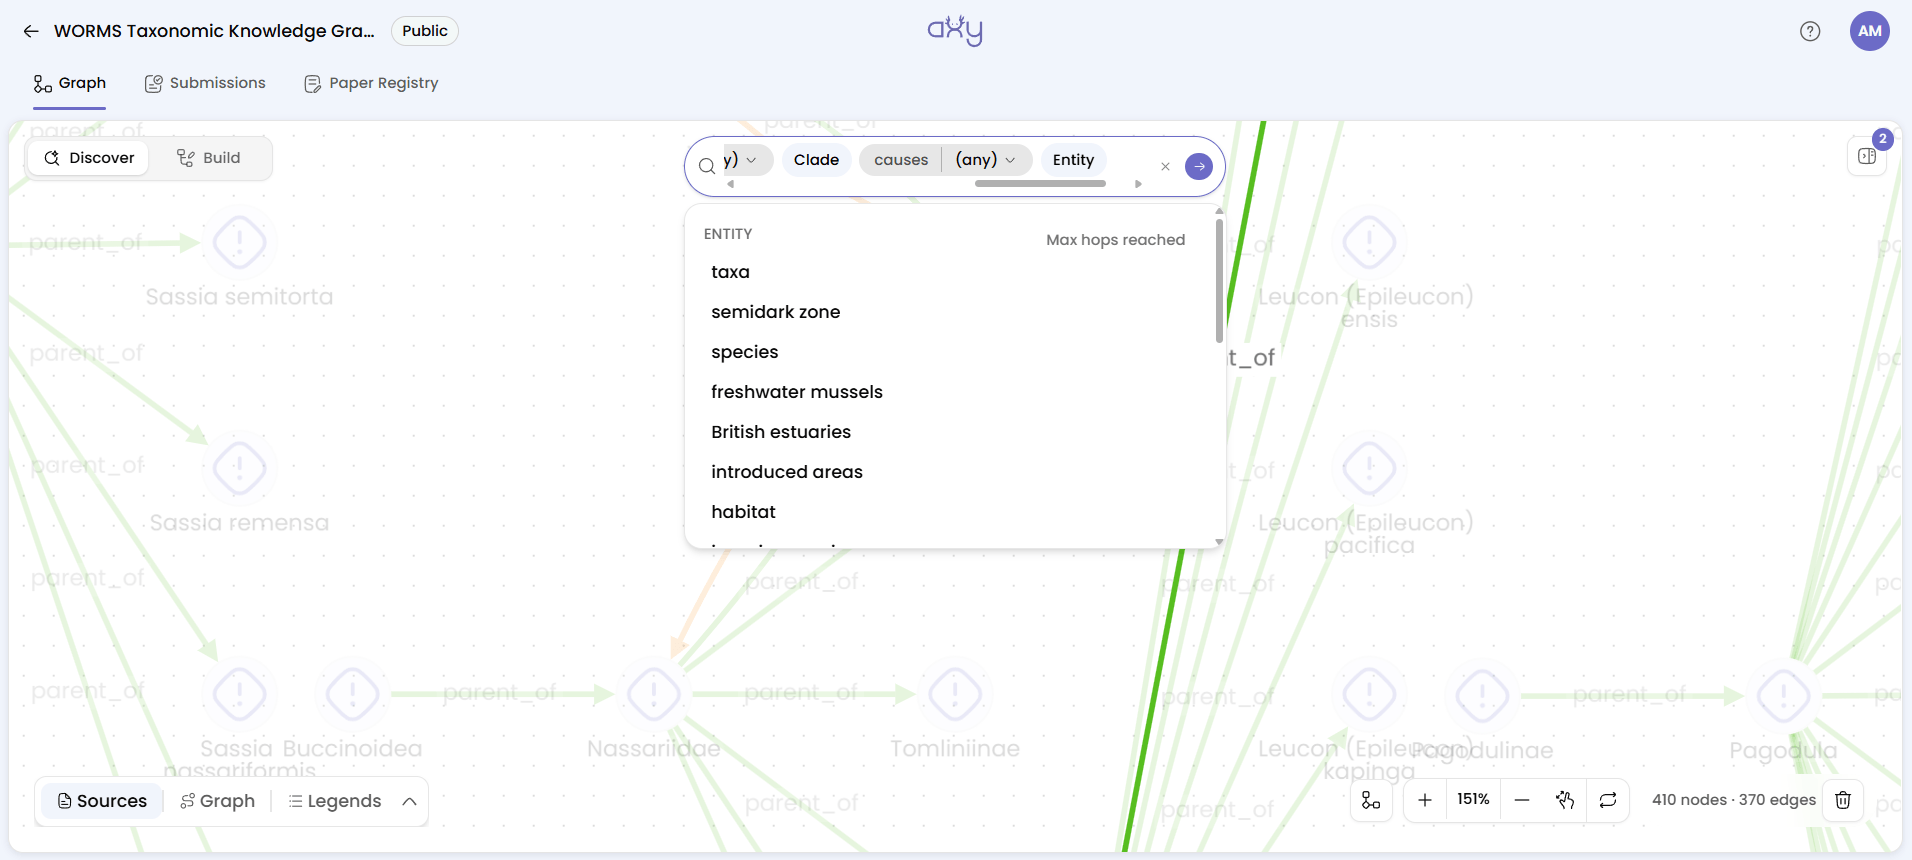Run the query with the arrow button
This screenshot has height=860, width=1912.
pyautogui.click(x=1199, y=166)
